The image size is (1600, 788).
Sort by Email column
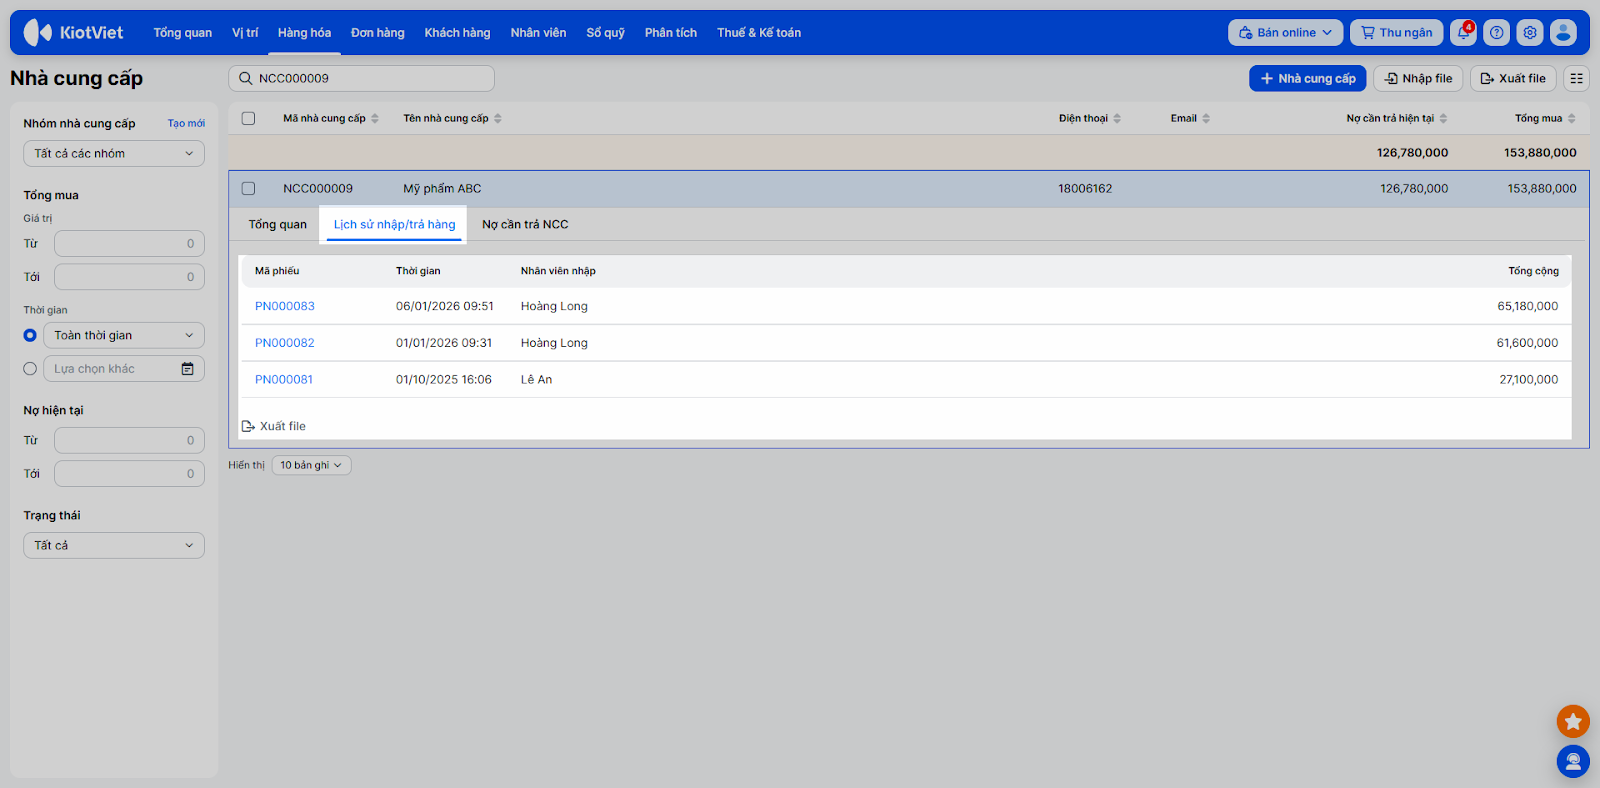coord(1190,118)
